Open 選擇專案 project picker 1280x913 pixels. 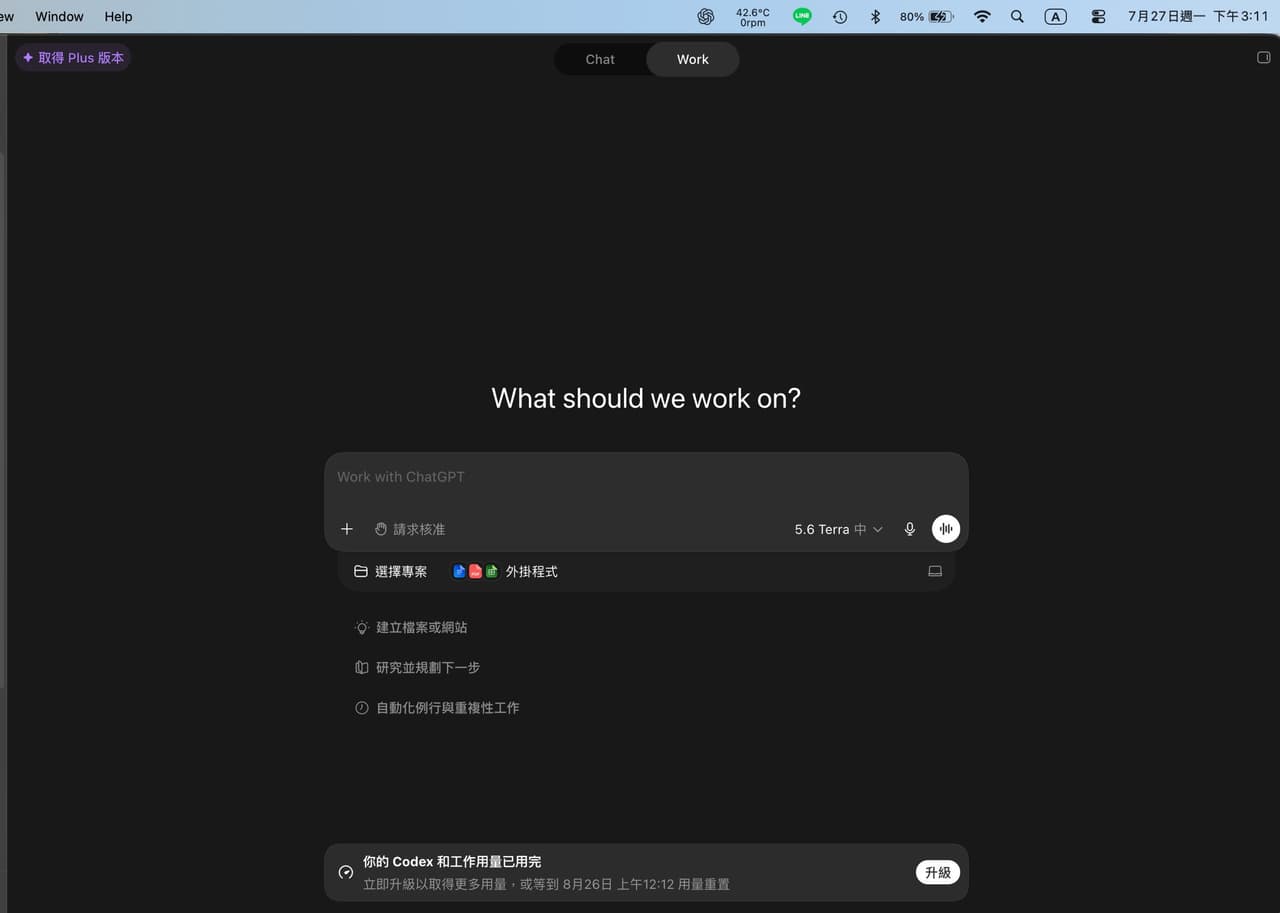coord(390,572)
